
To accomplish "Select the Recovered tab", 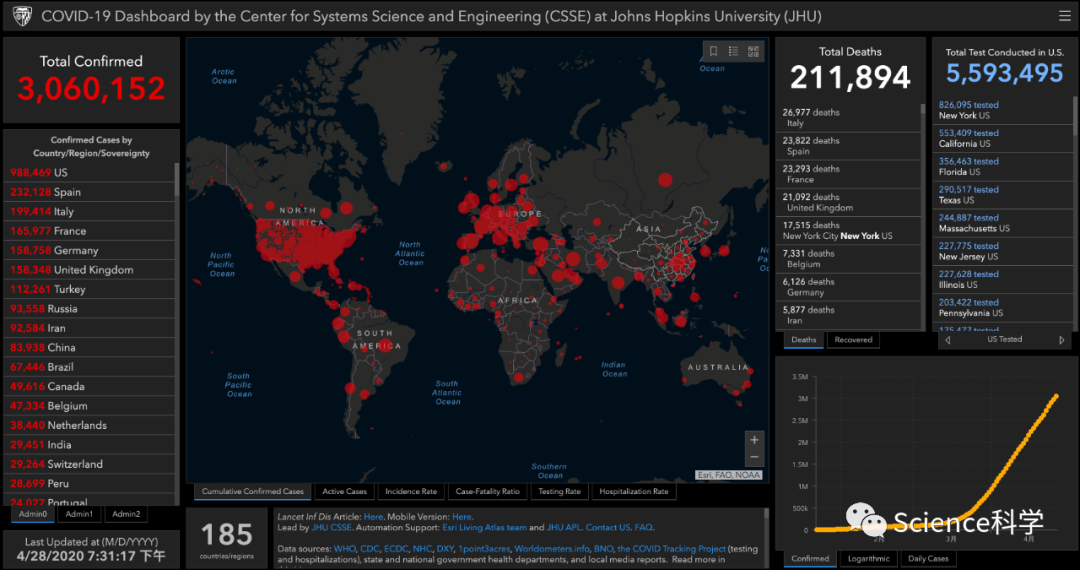I will pyautogui.click(x=853, y=340).
